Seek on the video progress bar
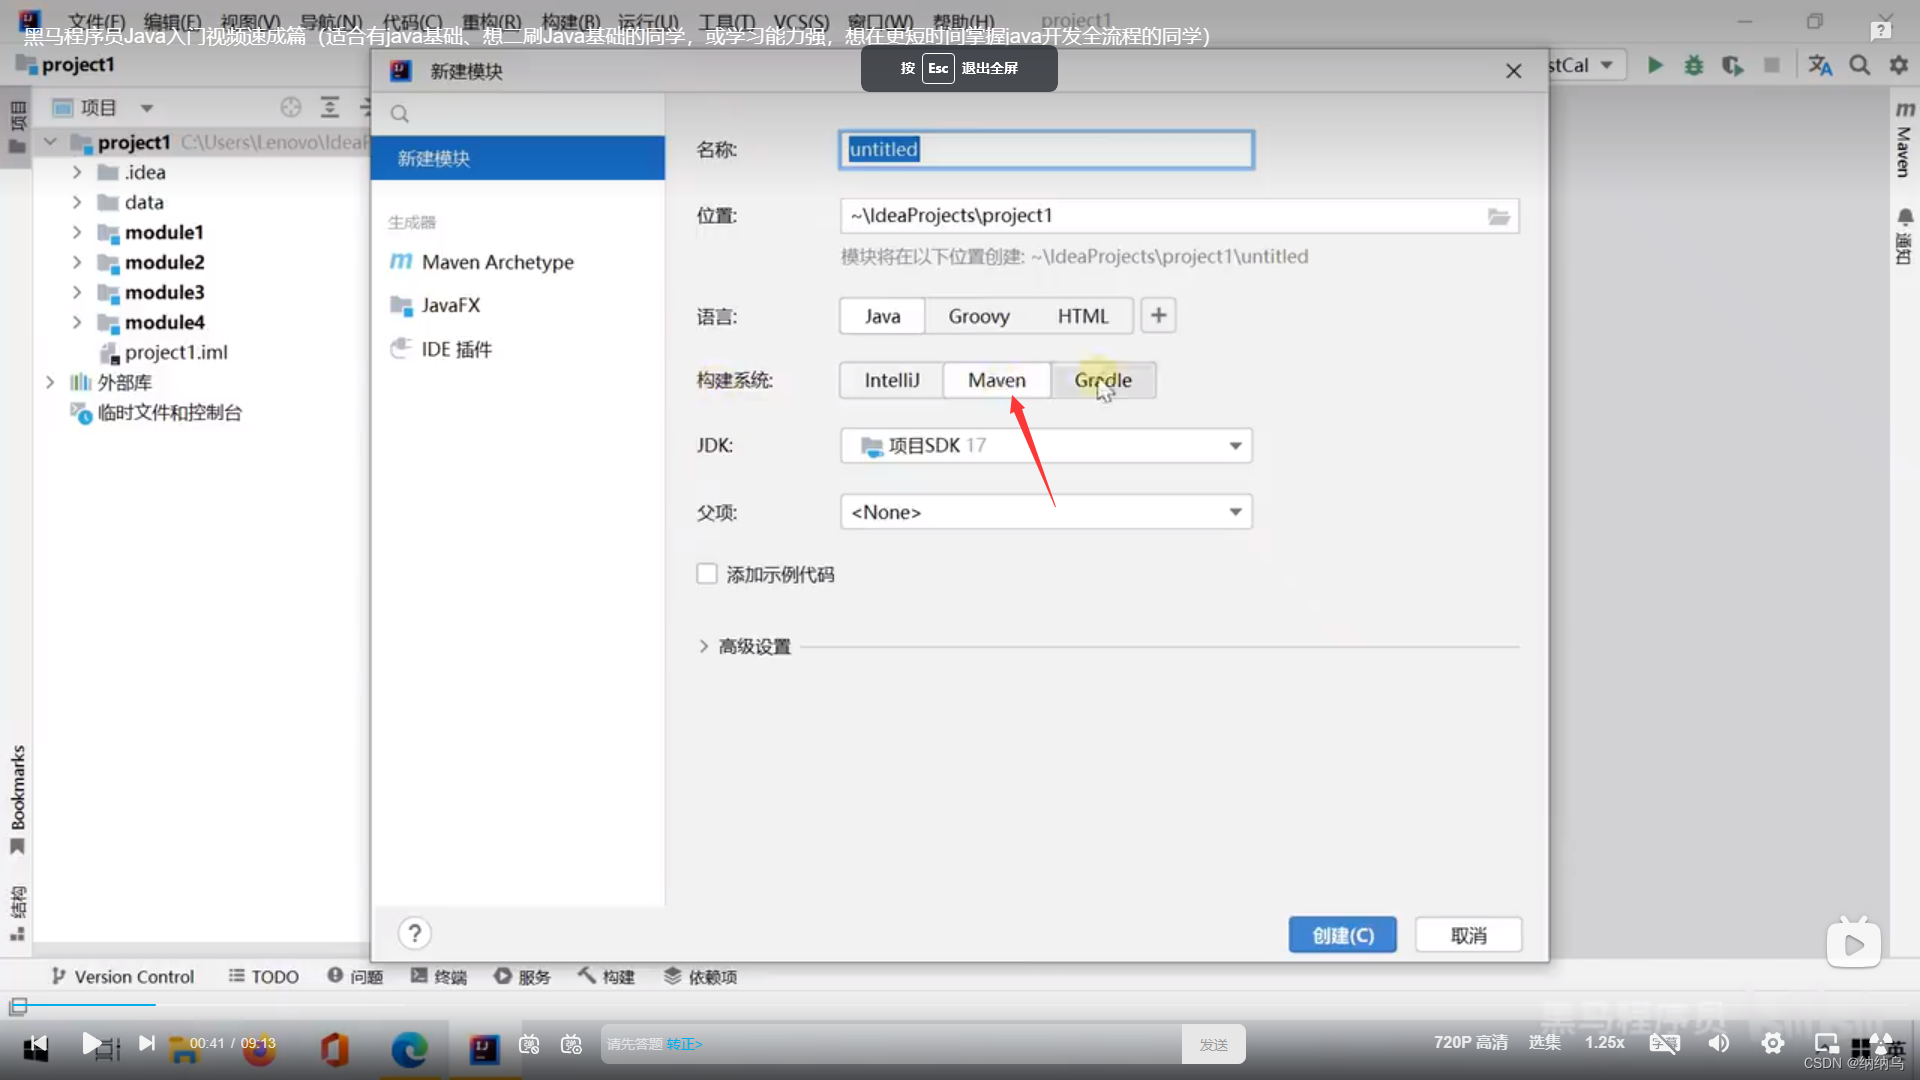The height and width of the screenshot is (1080, 1920). pos(960,1005)
